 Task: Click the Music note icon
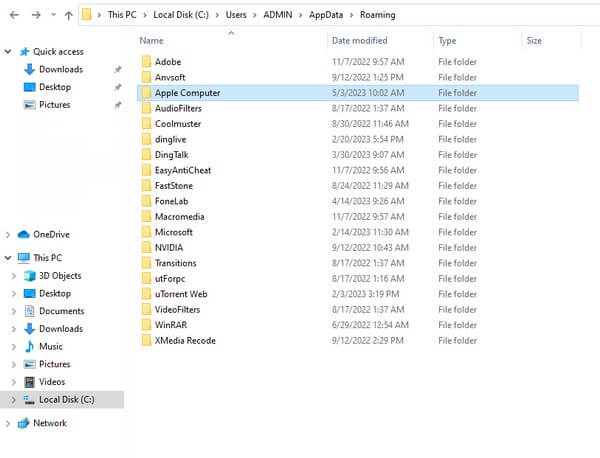pos(29,346)
